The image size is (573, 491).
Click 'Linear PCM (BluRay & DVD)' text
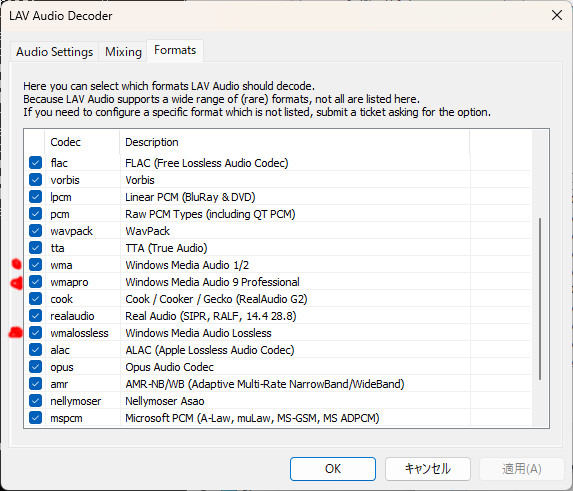point(190,197)
